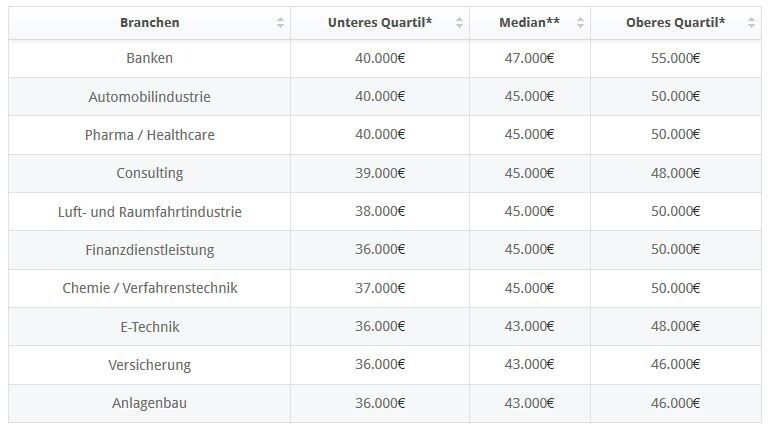The width and height of the screenshot is (774, 428).
Task: Click sort arrows beside Oberes Quartil*
Action: [x=751, y=23]
